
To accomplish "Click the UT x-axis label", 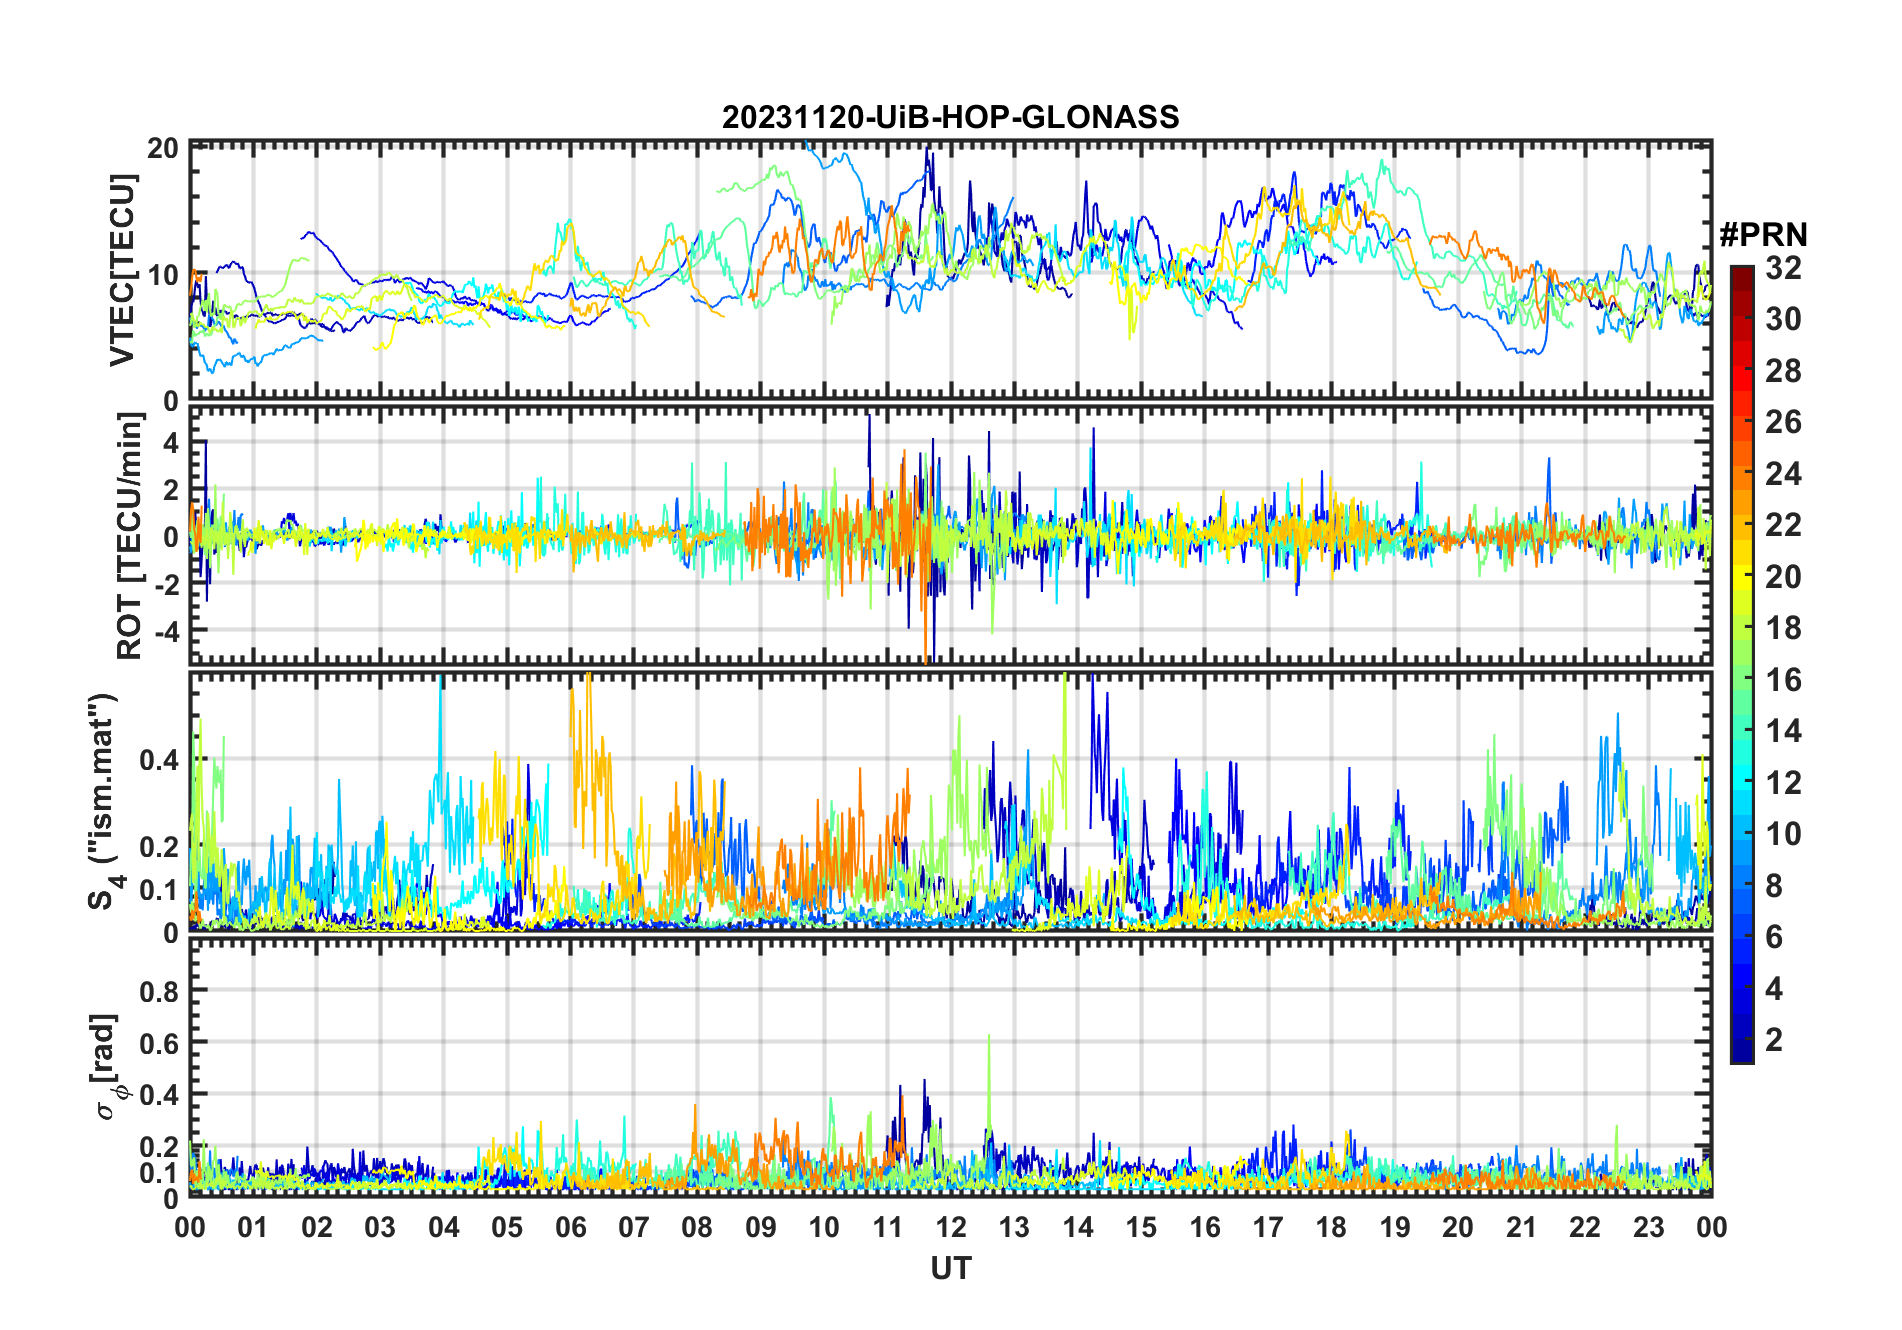I will (x=950, y=1268).
